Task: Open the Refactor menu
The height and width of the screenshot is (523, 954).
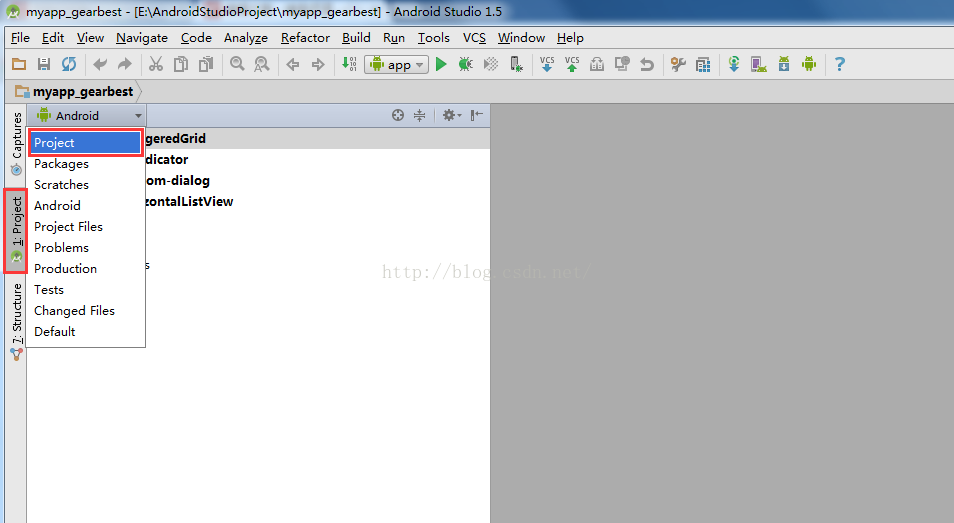Action: coord(305,38)
